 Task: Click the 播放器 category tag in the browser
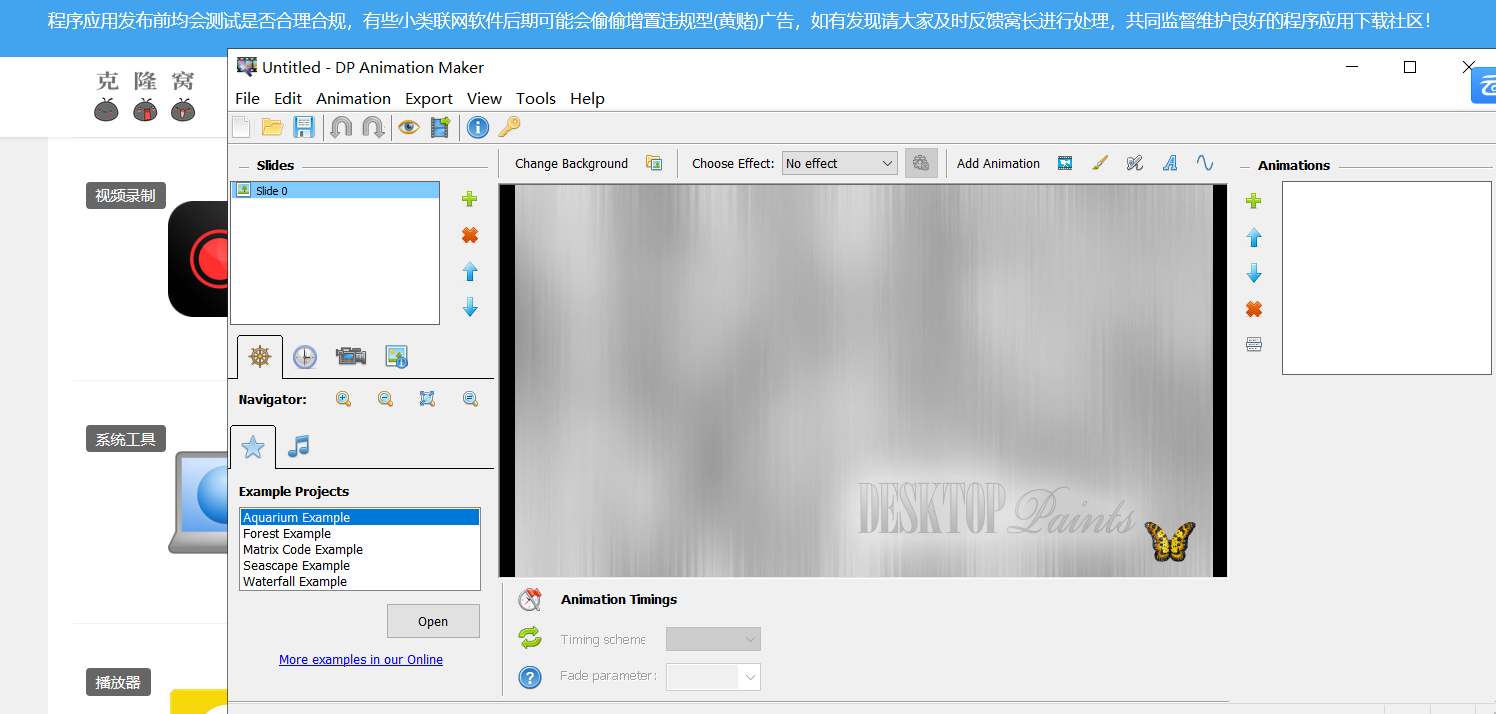118,683
